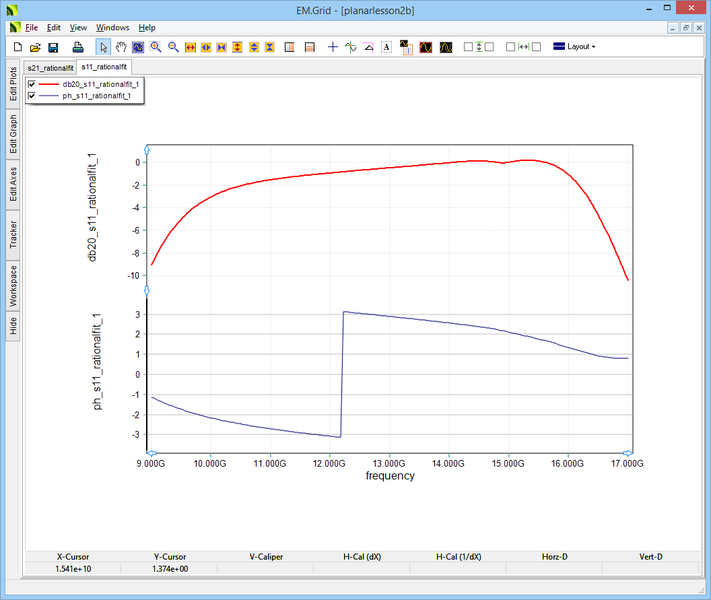The image size is (711, 600).
Task: Click the crosshair cursor tool
Action: point(333,47)
